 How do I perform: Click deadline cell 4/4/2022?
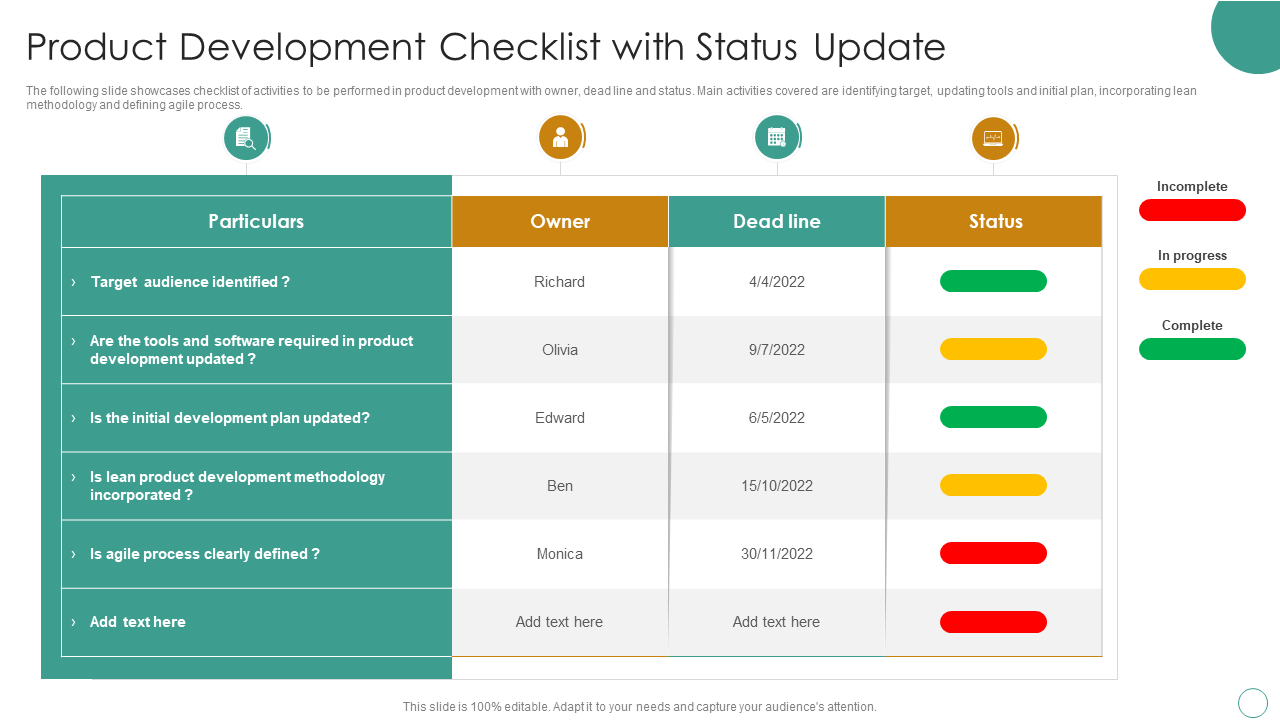[777, 282]
